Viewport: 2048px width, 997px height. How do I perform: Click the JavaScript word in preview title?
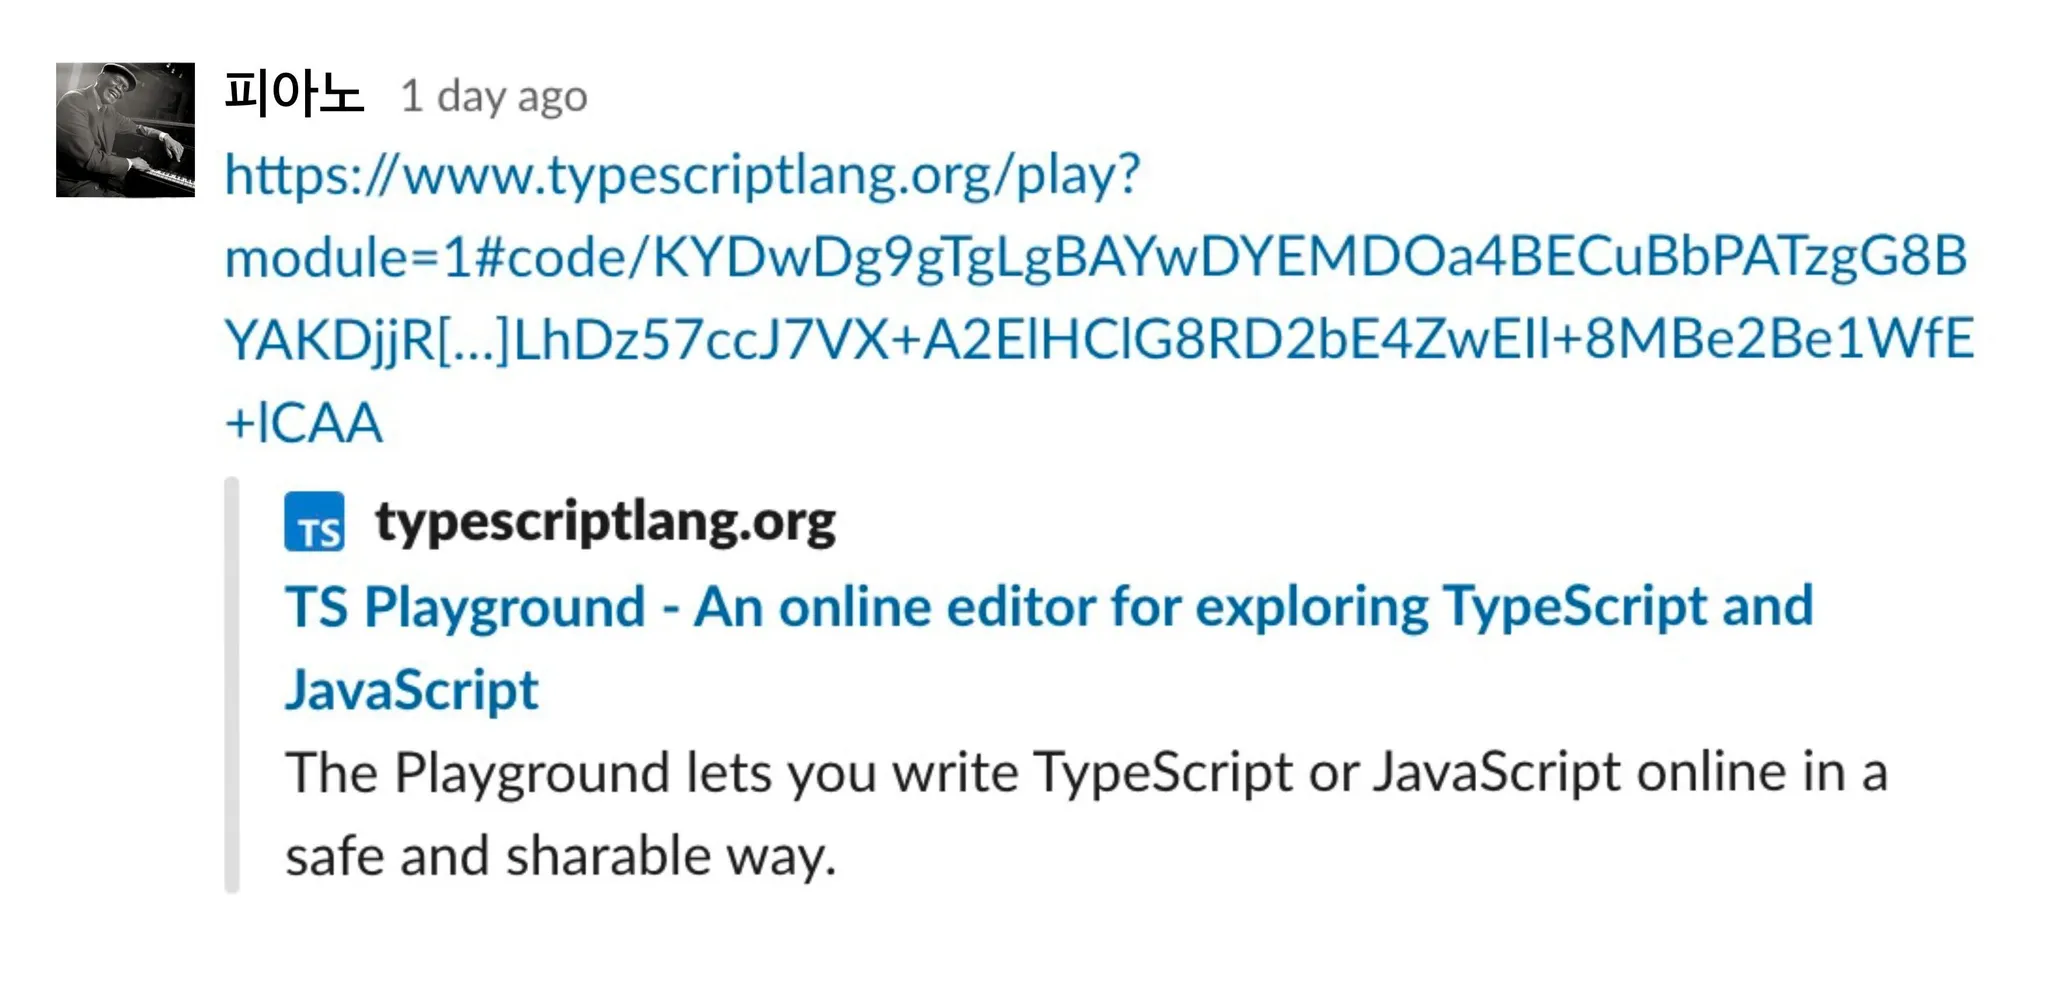click(x=412, y=690)
